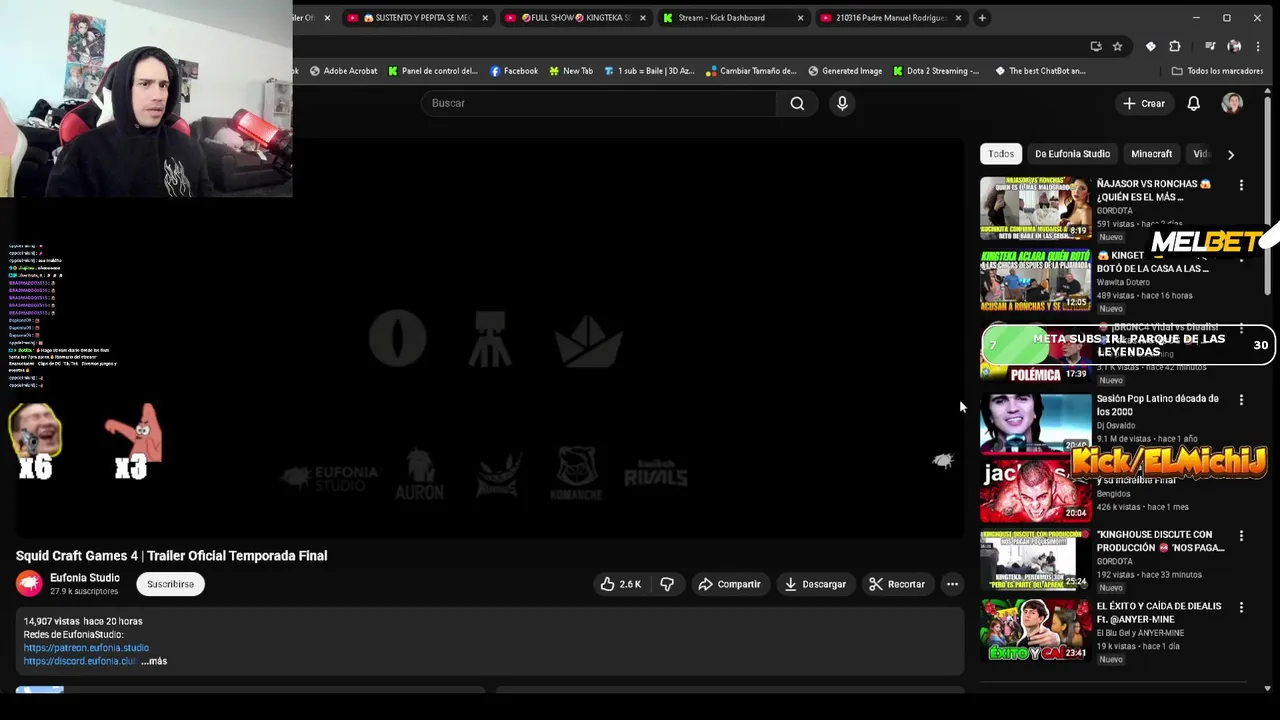Open the patreon.eufonia.studio link
1280x720 pixels.
click(x=86, y=648)
